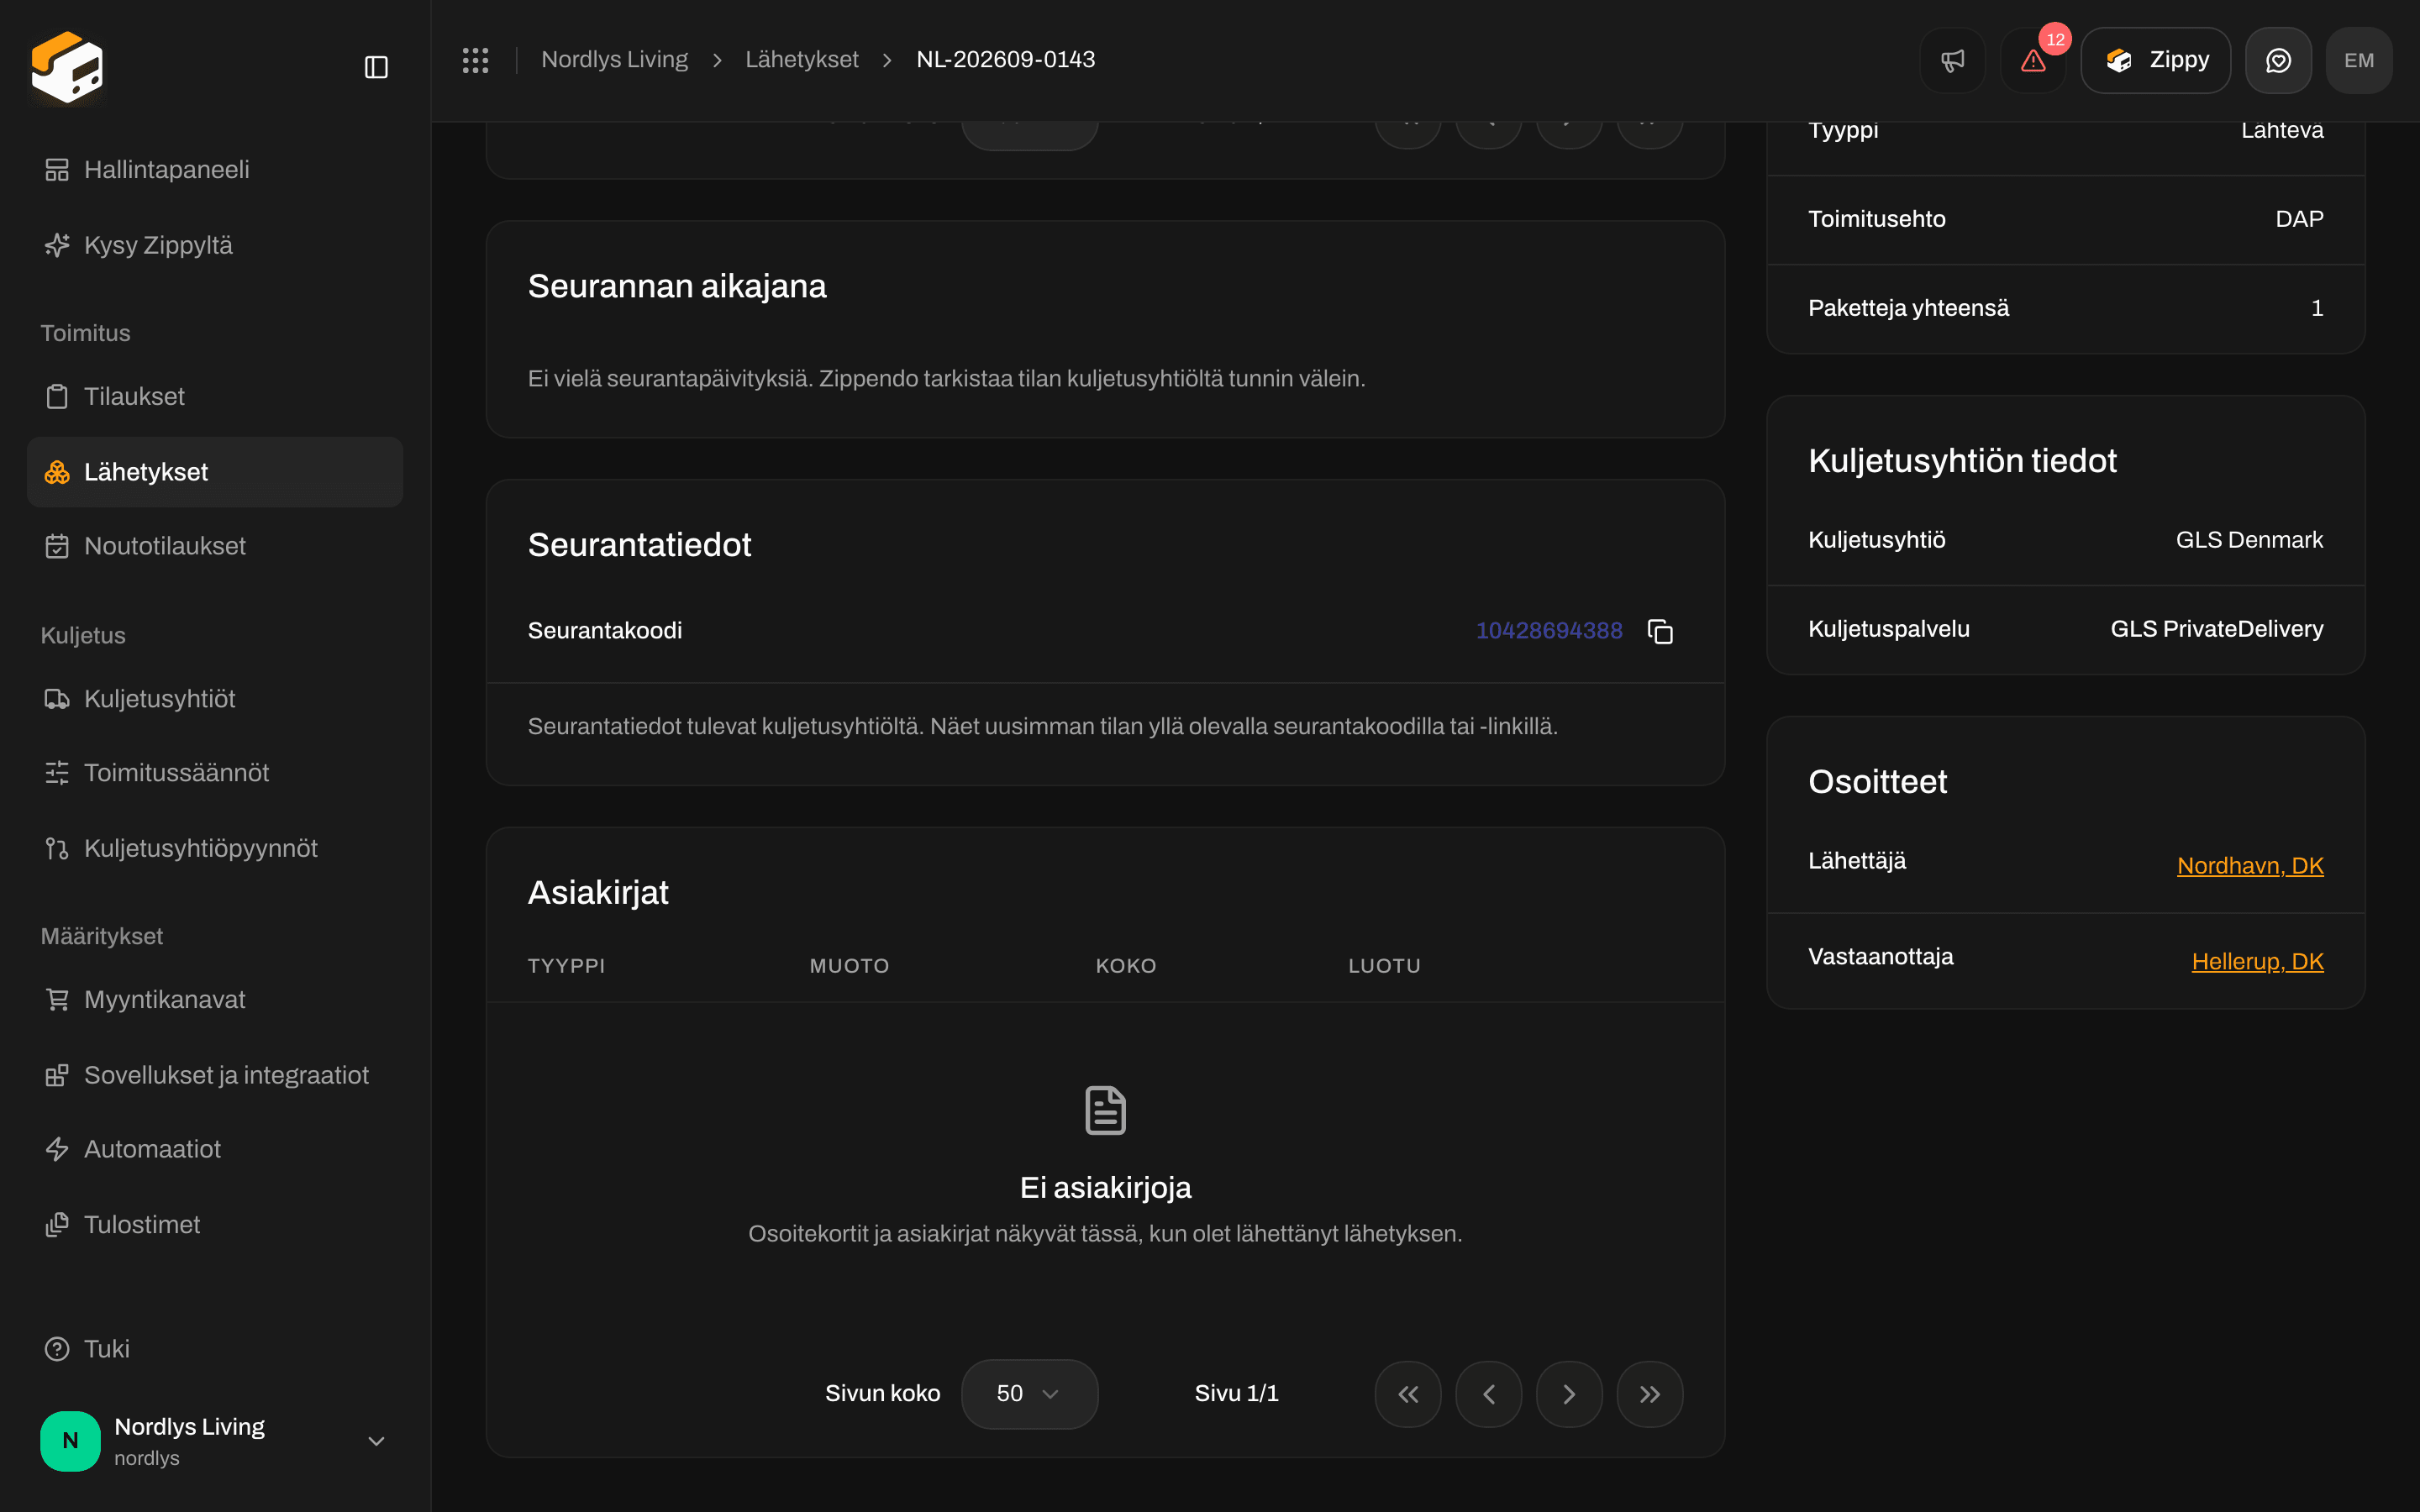This screenshot has width=2420, height=1512.
Task: Click the Zippendo logo in the sidebar
Action: tap(67, 67)
